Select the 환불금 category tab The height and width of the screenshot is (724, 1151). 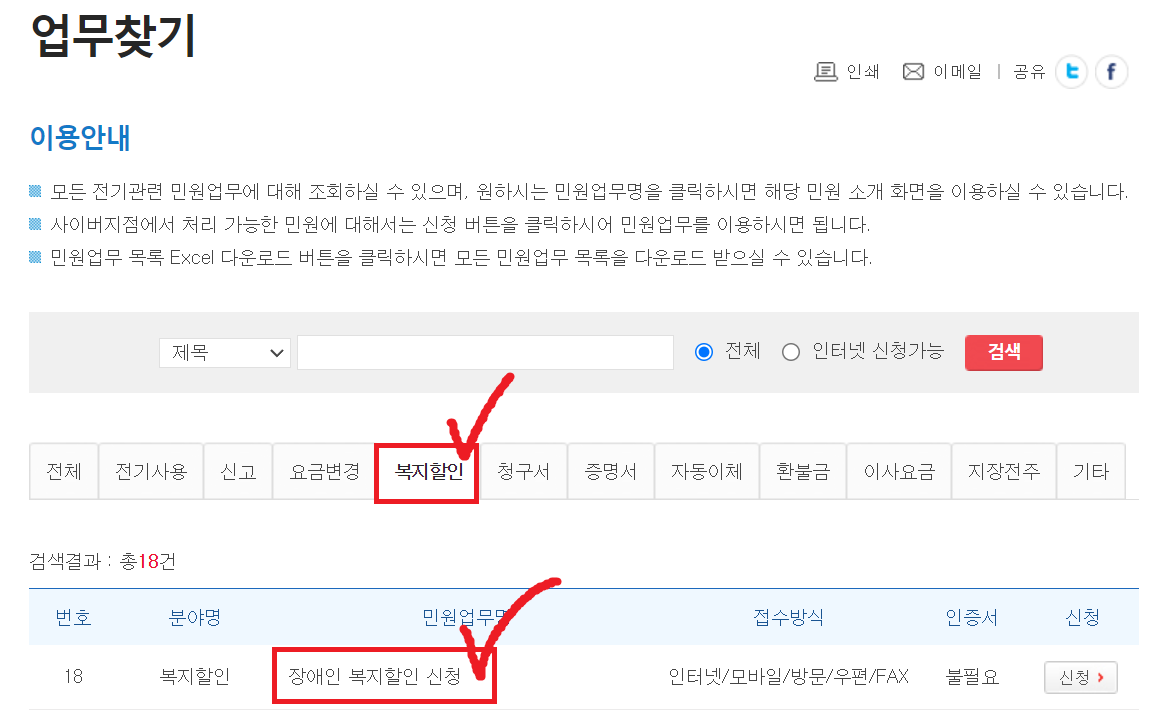803,470
